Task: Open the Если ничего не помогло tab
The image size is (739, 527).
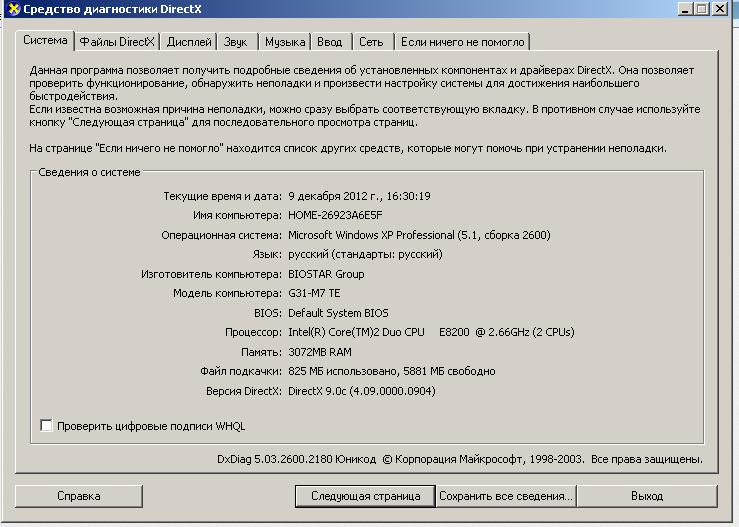Action: coord(462,42)
